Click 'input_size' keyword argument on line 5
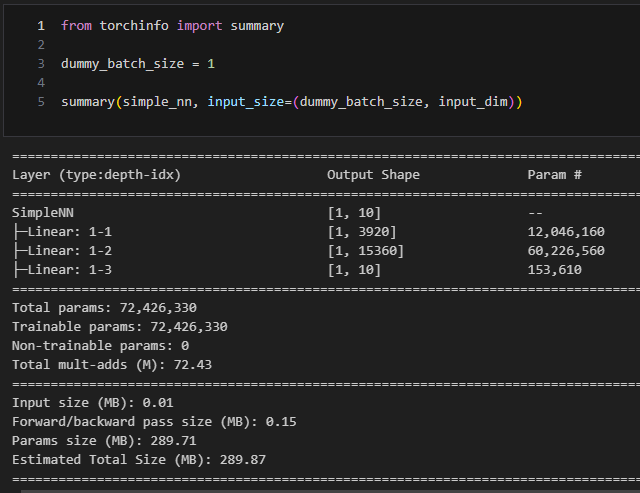Viewport: 640px width, 493px height. (x=246, y=102)
